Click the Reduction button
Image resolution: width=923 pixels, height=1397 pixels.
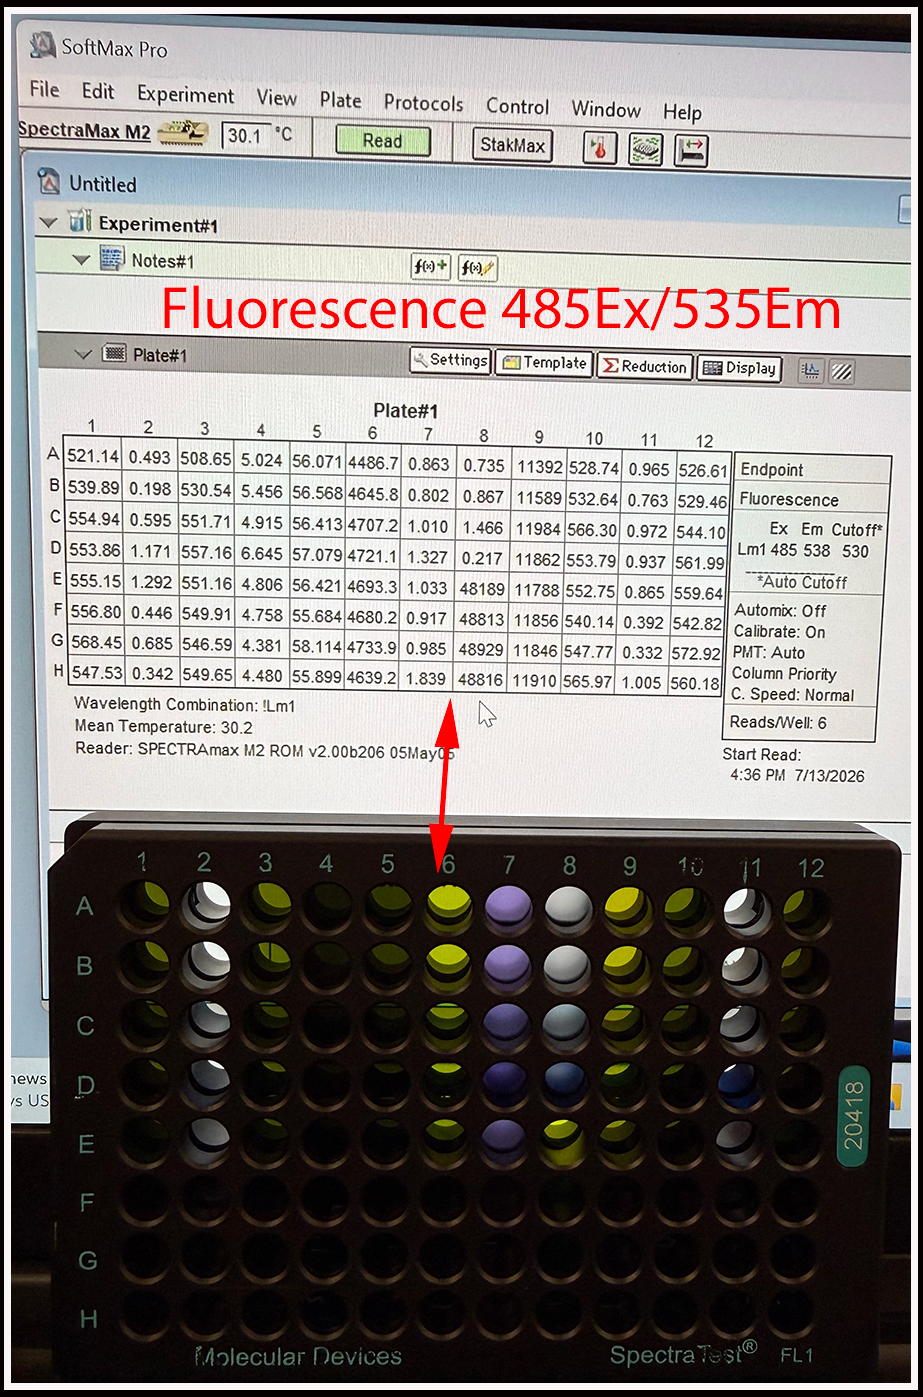(x=644, y=367)
